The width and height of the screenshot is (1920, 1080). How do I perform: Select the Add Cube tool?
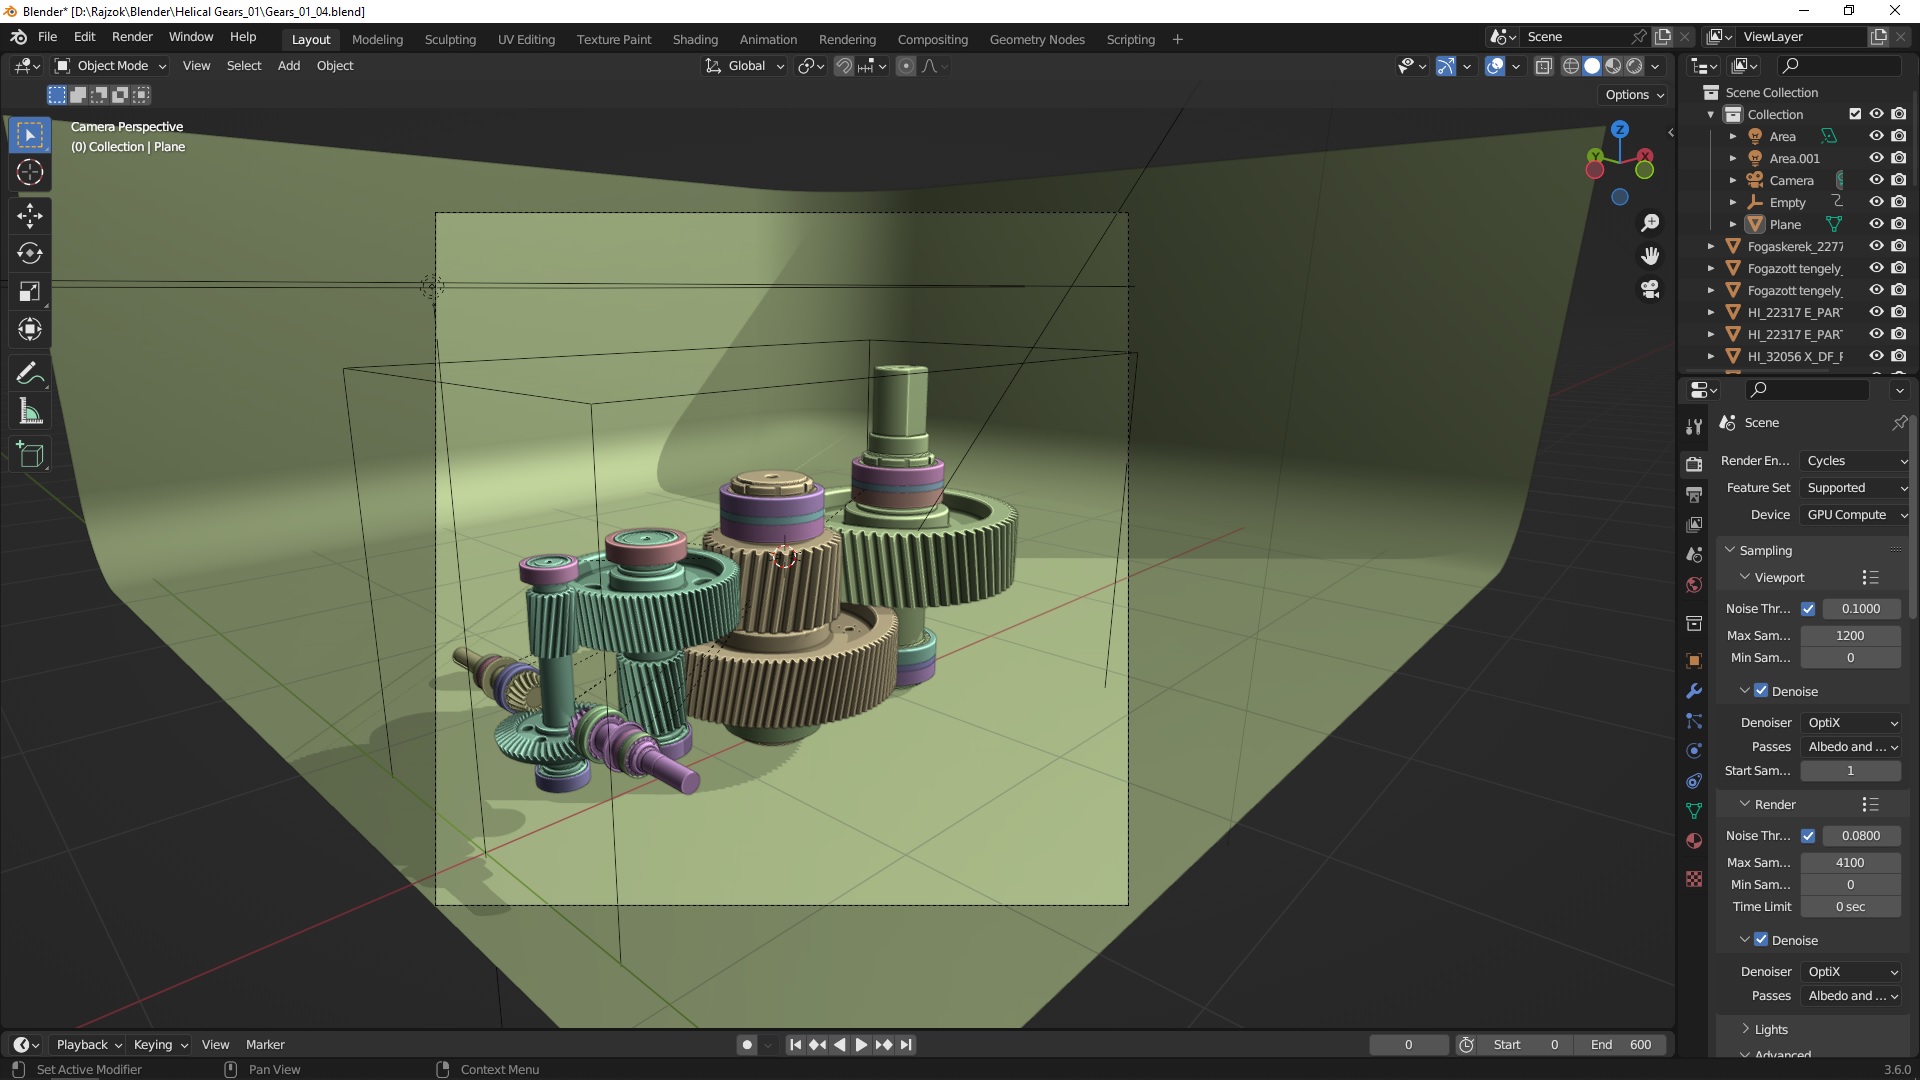pos(30,455)
